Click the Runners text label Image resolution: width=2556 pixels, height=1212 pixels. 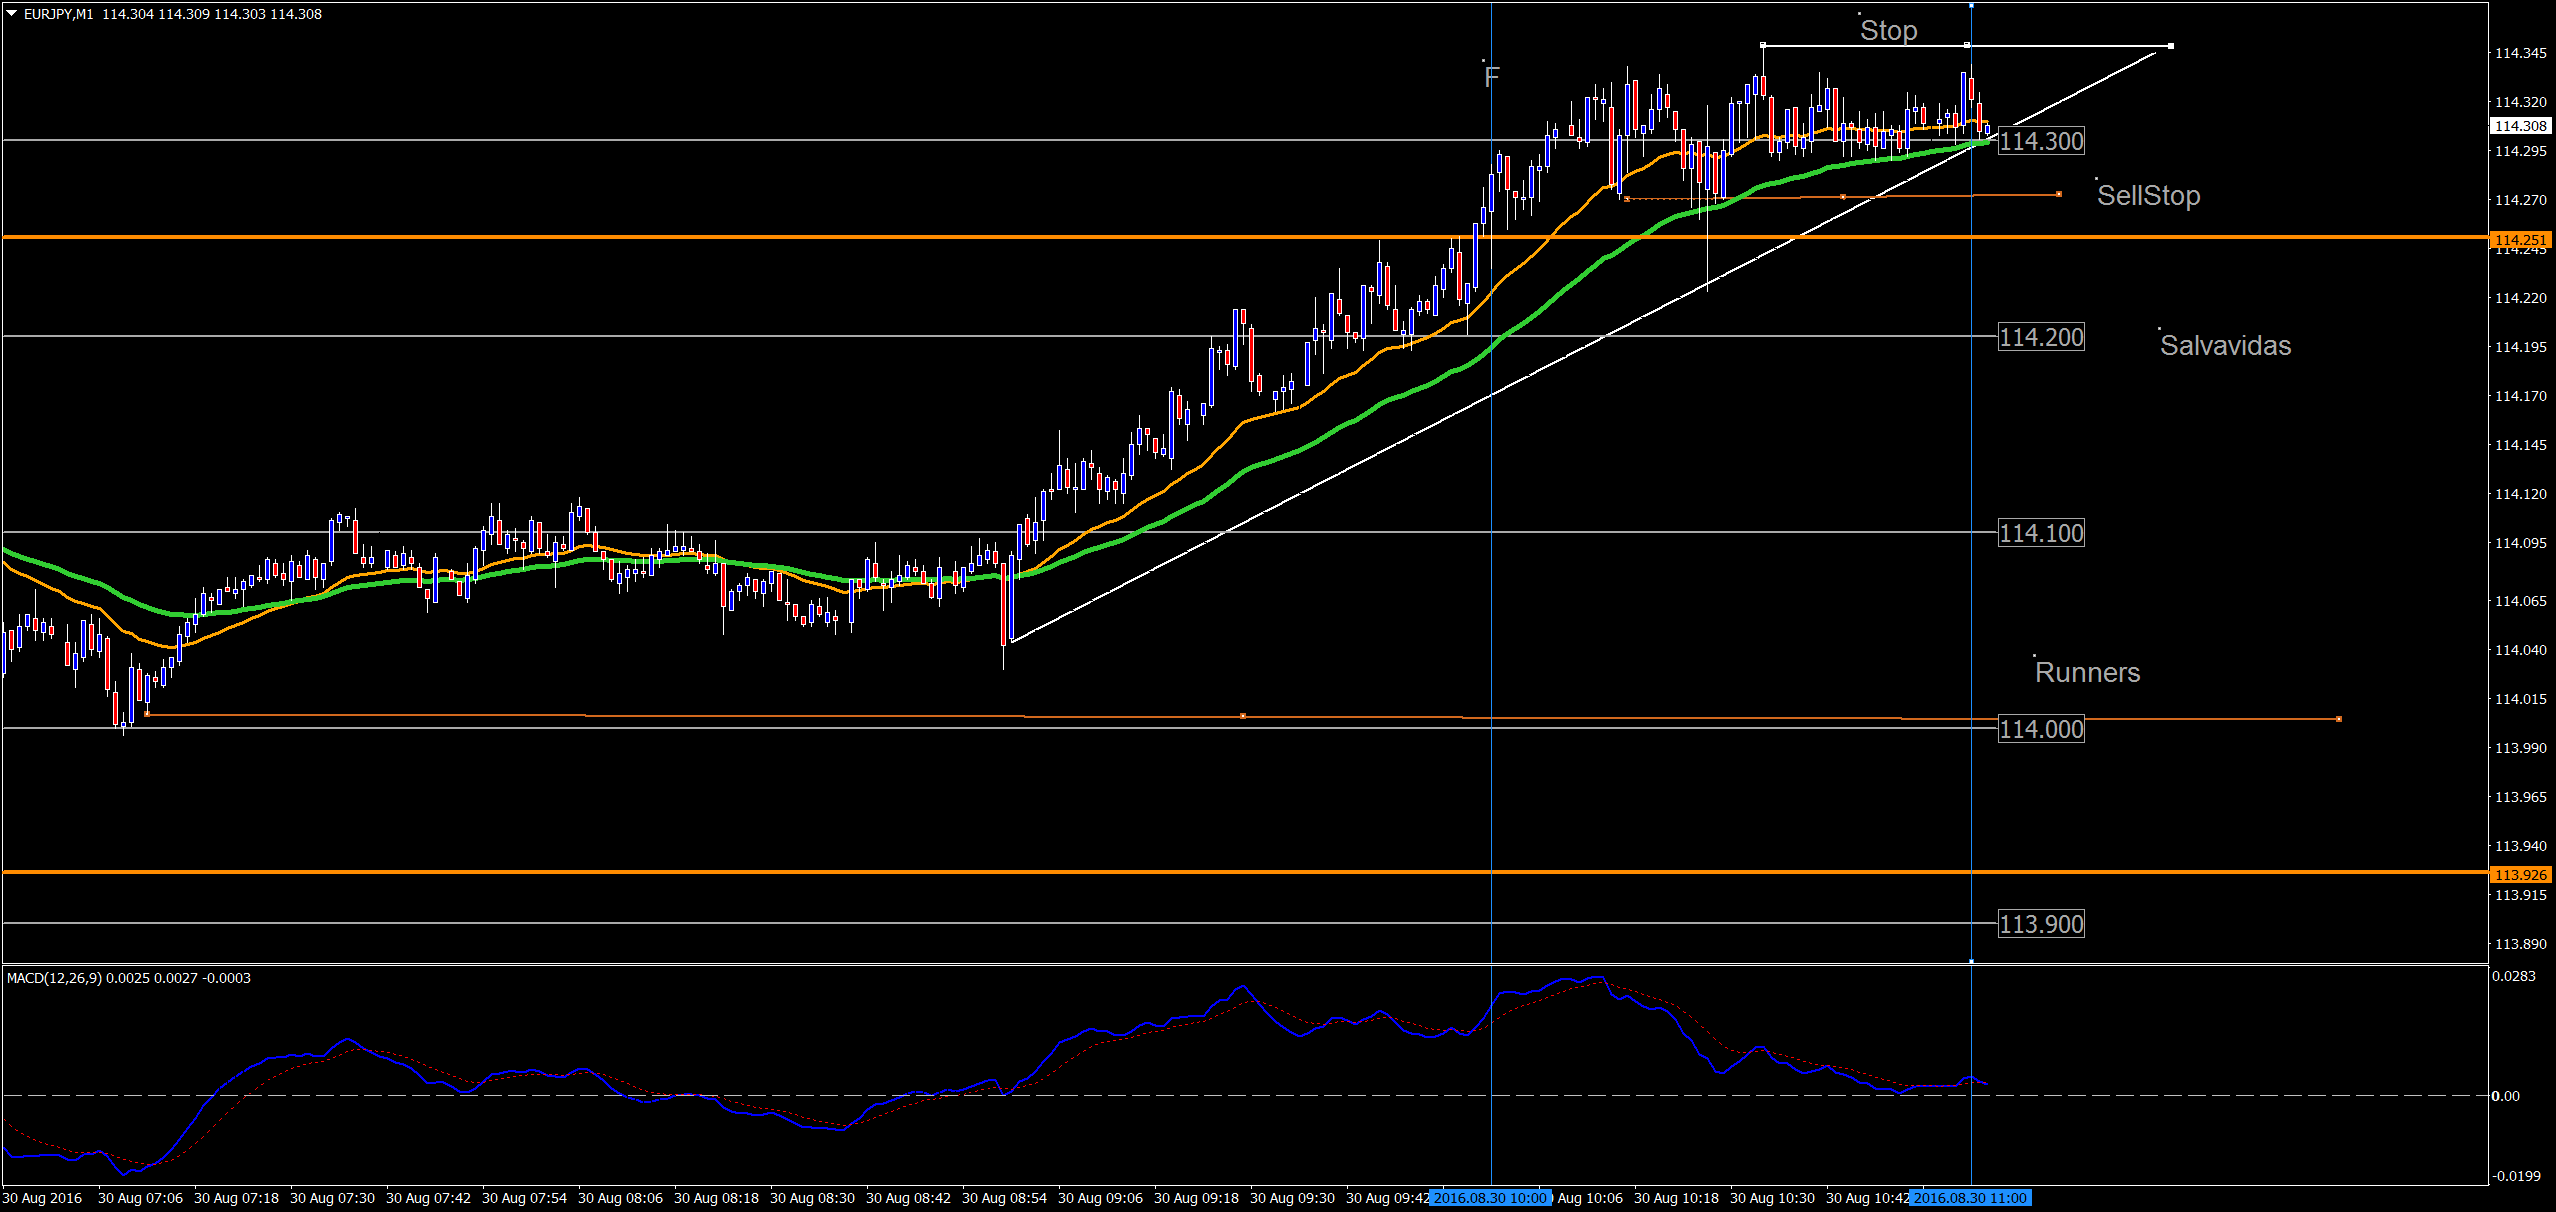click(x=2087, y=673)
